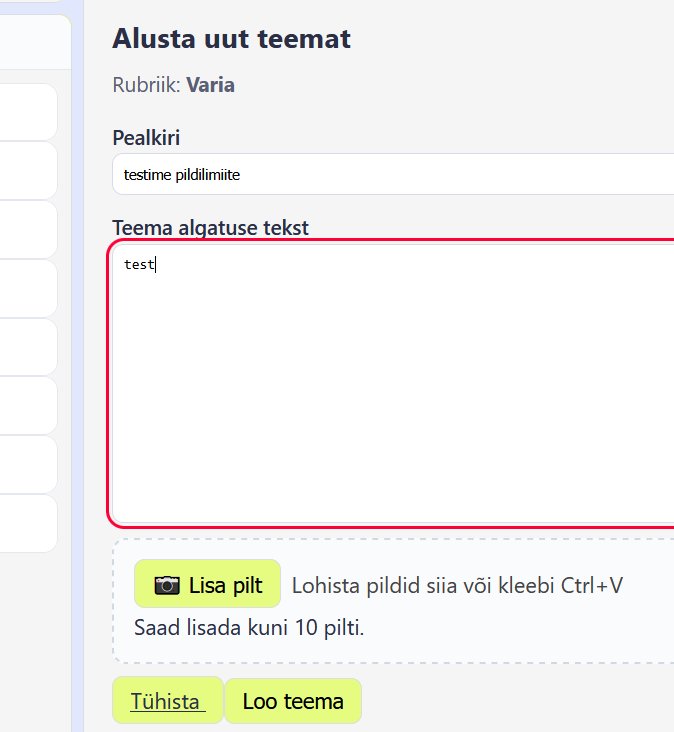Click the Rubriik label text
The image size is (674, 732).
pos(146,85)
